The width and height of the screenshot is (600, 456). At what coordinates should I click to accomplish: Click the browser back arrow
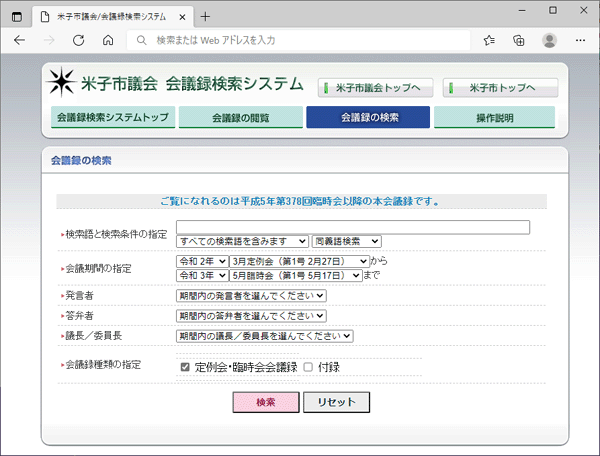[19, 40]
